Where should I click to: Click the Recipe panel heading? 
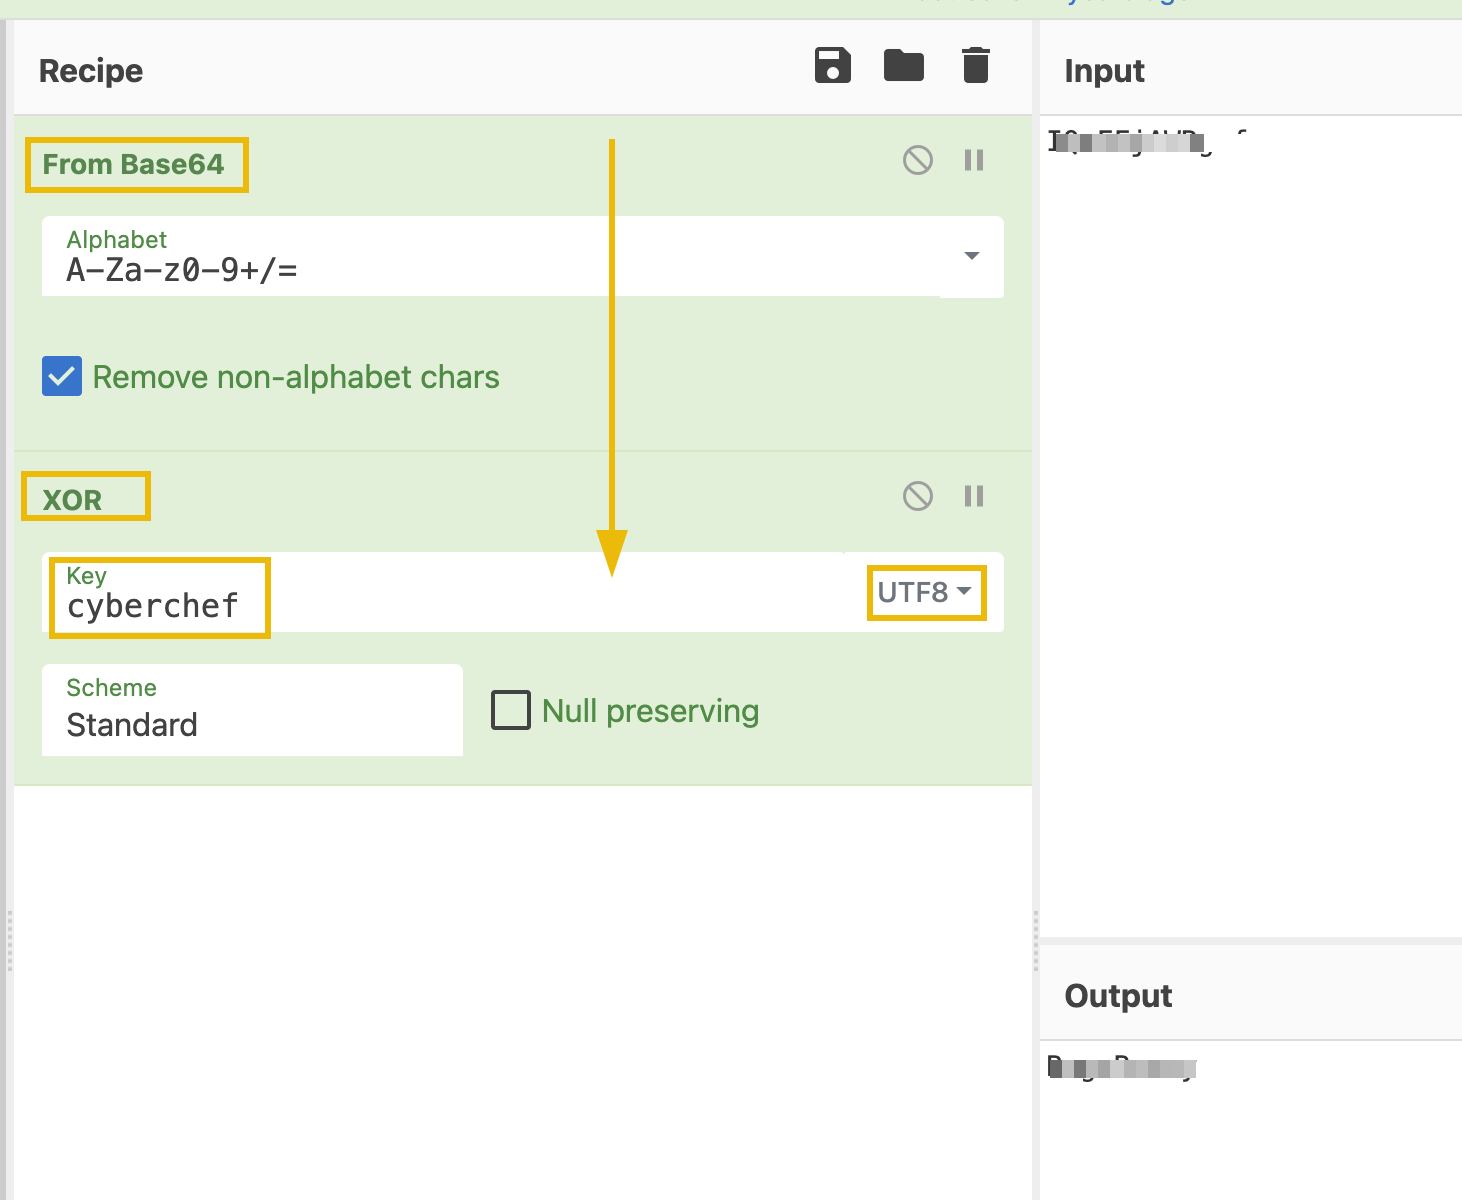pos(90,70)
